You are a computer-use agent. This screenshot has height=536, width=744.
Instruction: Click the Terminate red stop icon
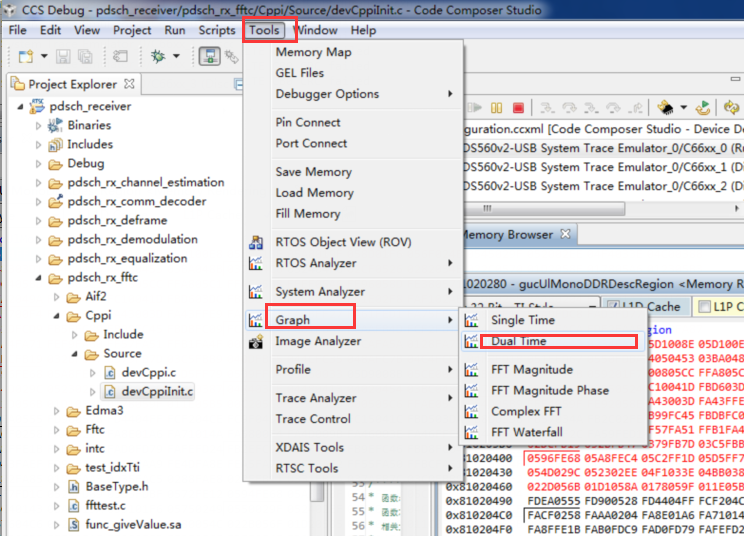tap(518, 108)
